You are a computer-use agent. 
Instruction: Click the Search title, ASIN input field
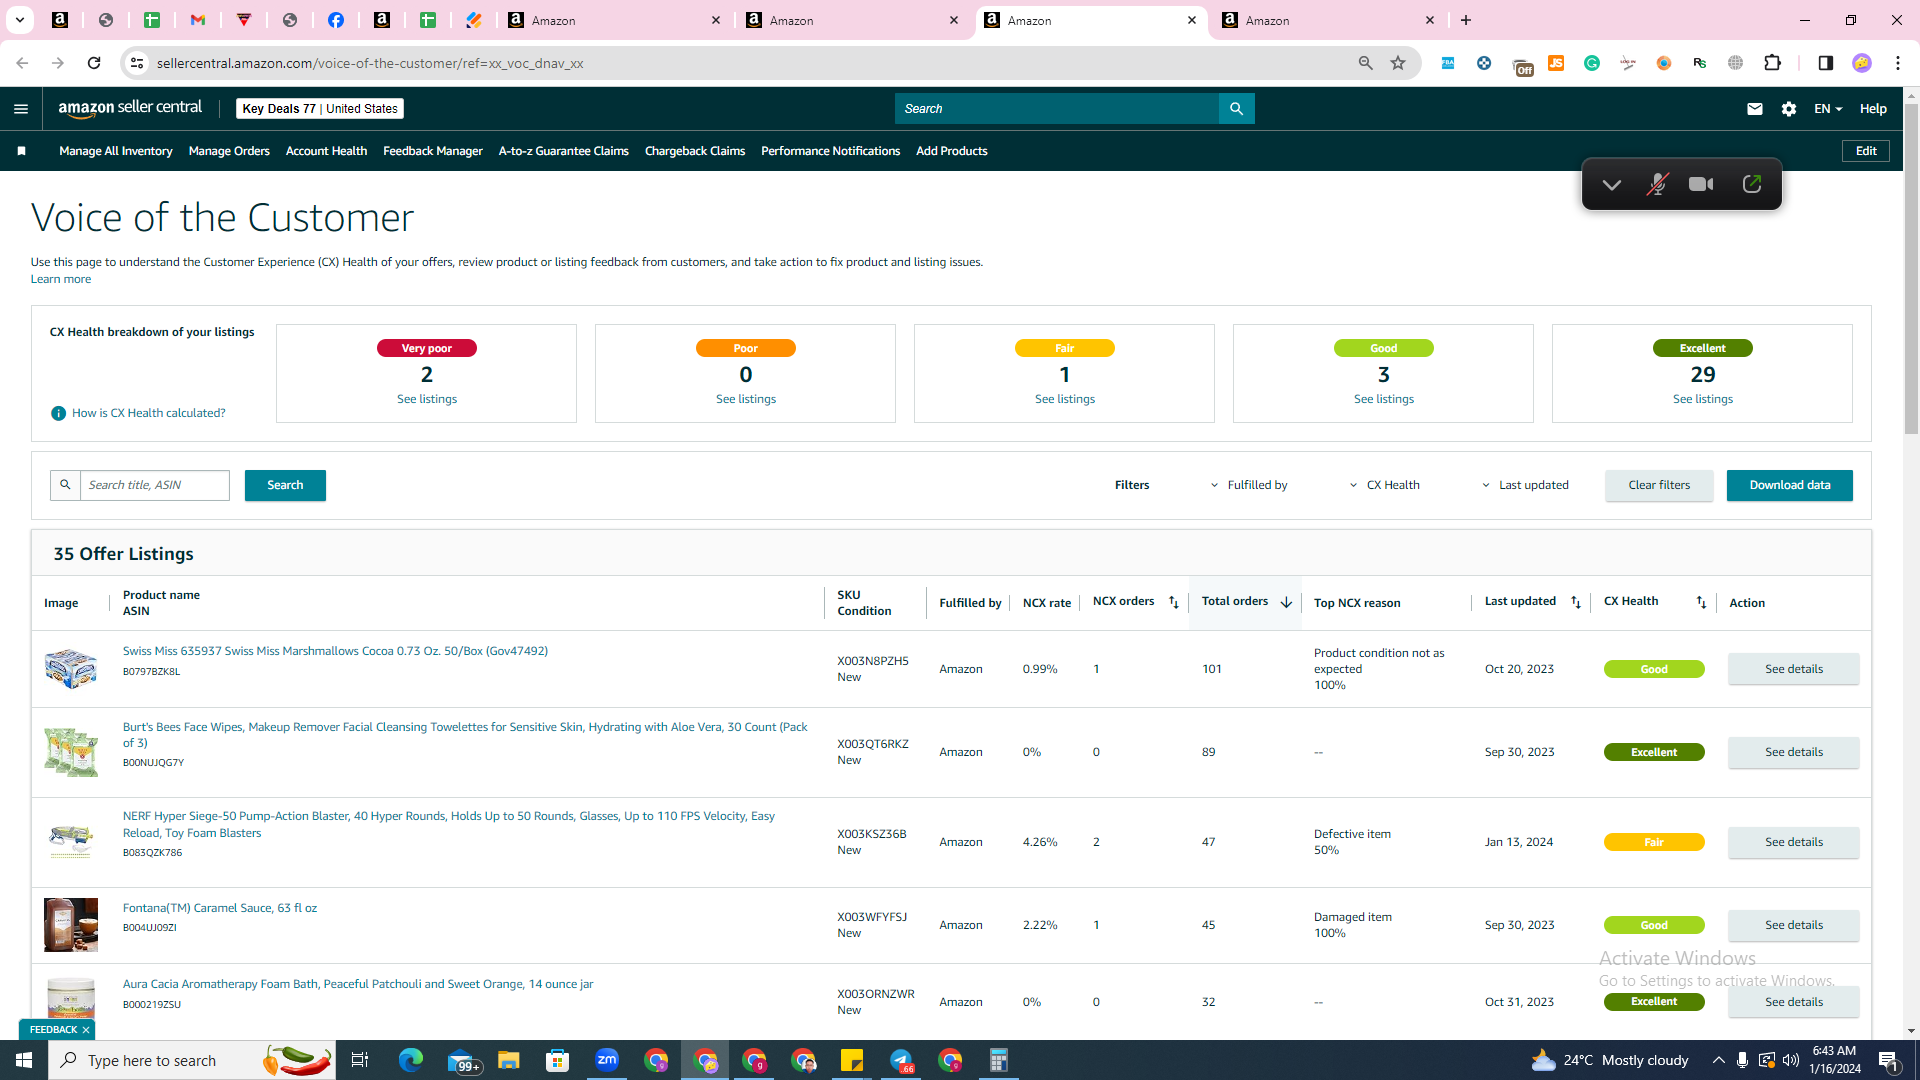click(155, 485)
